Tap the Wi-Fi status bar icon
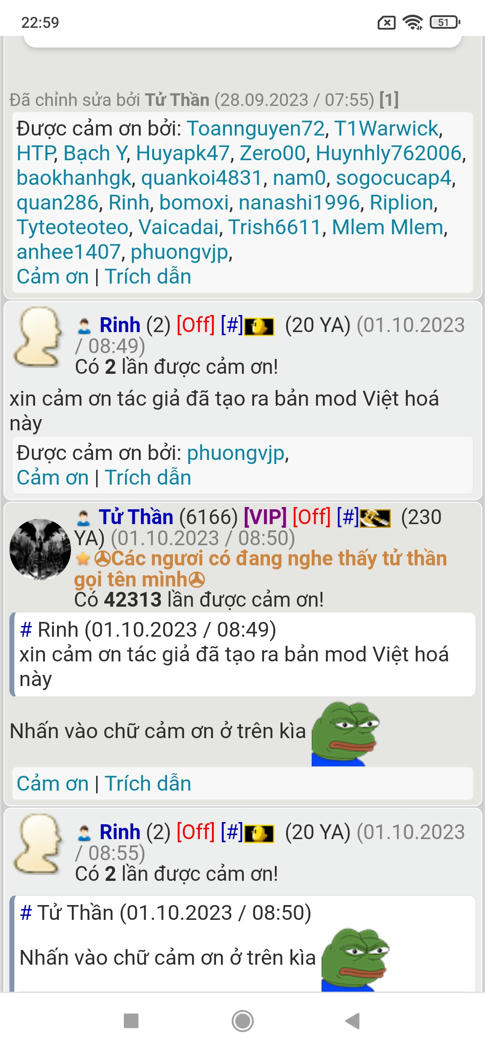 [x=413, y=23]
